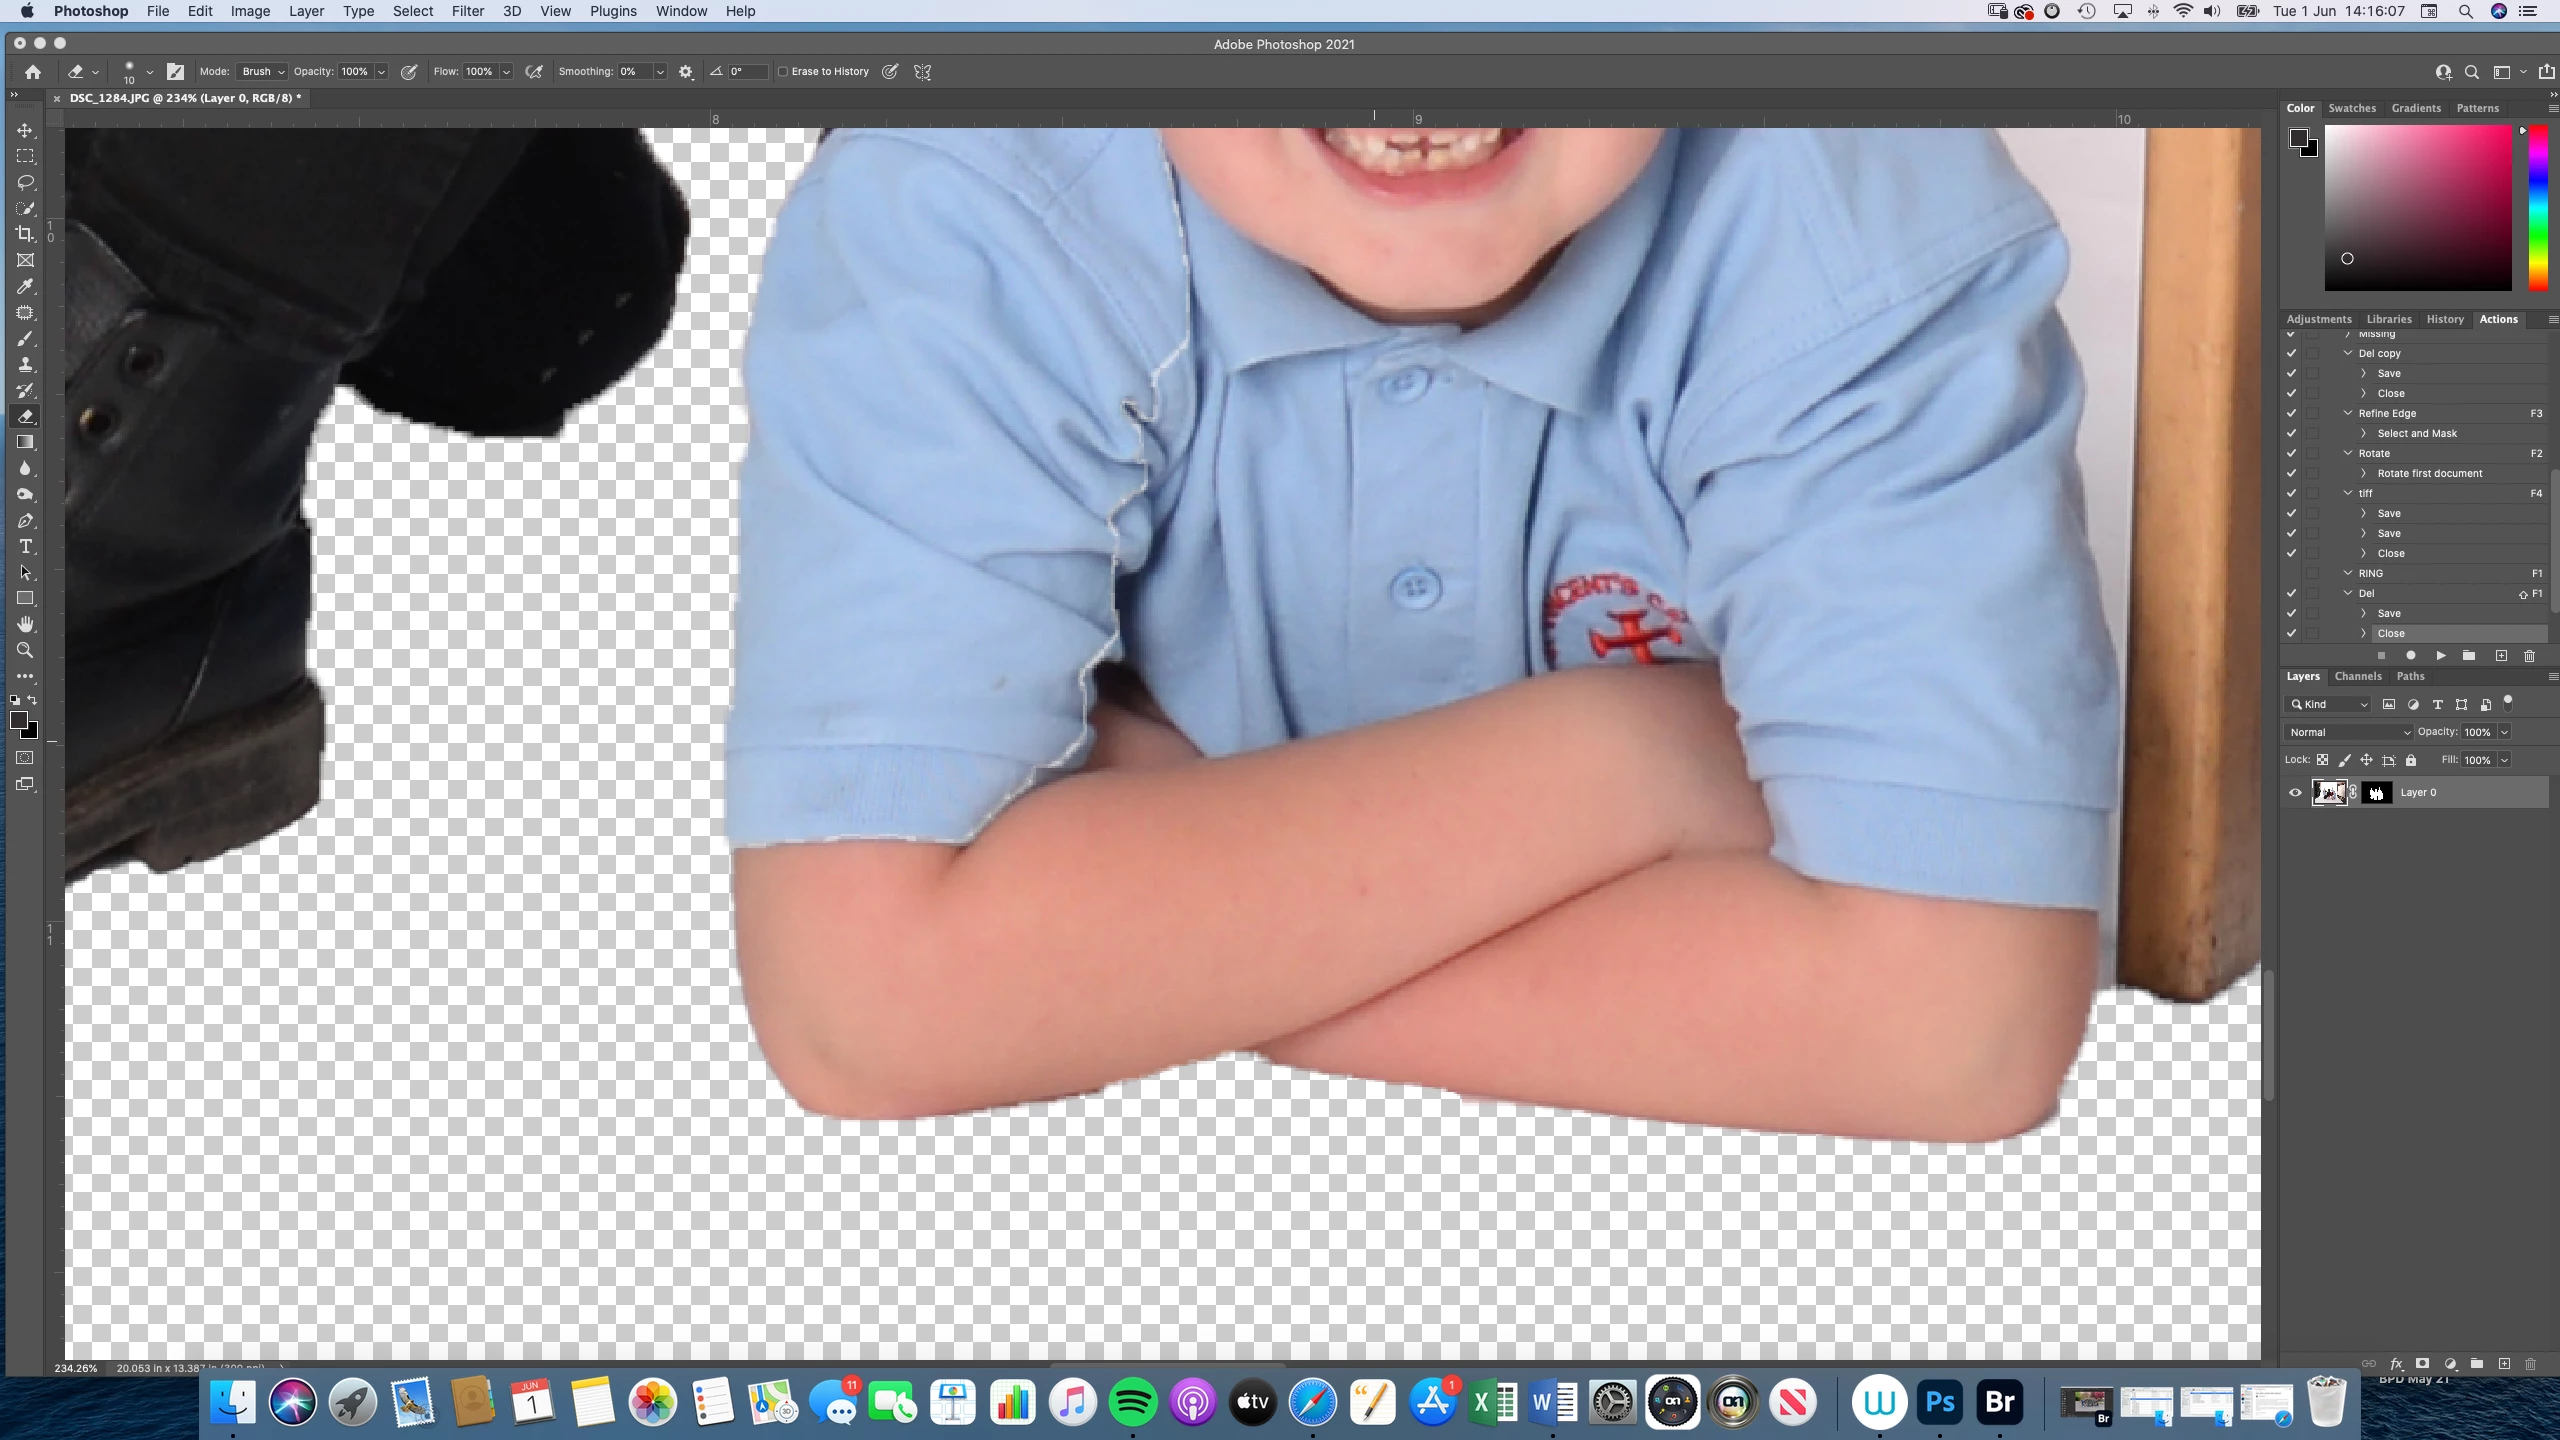The width and height of the screenshot is (2560, 1440).
Task: Open the eraser Mode dropdown
Action: pos(262,72)
